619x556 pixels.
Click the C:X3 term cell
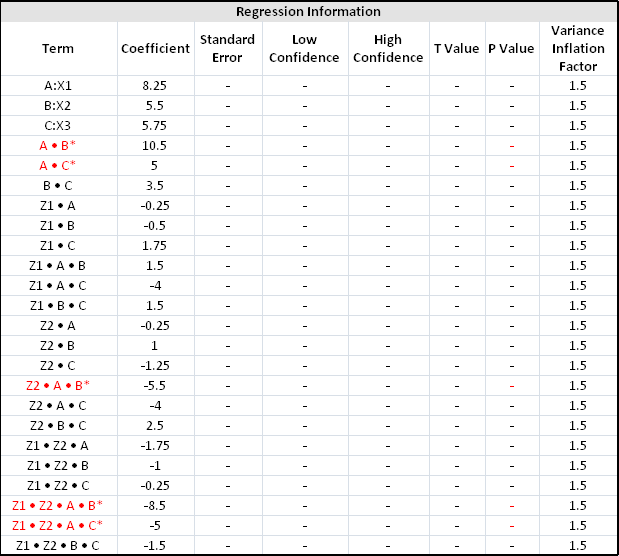58,125
